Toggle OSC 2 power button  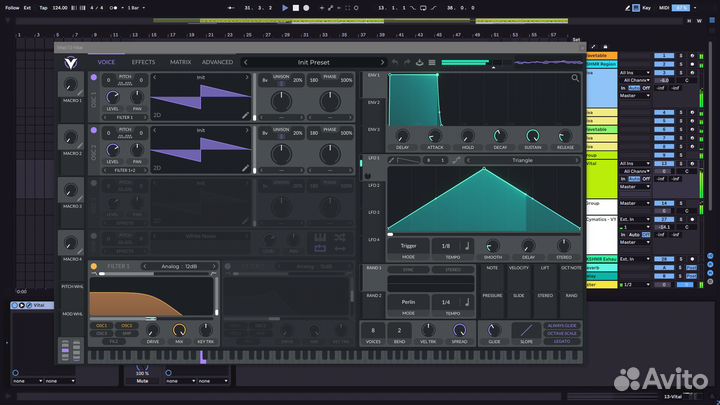pos(94,130)
